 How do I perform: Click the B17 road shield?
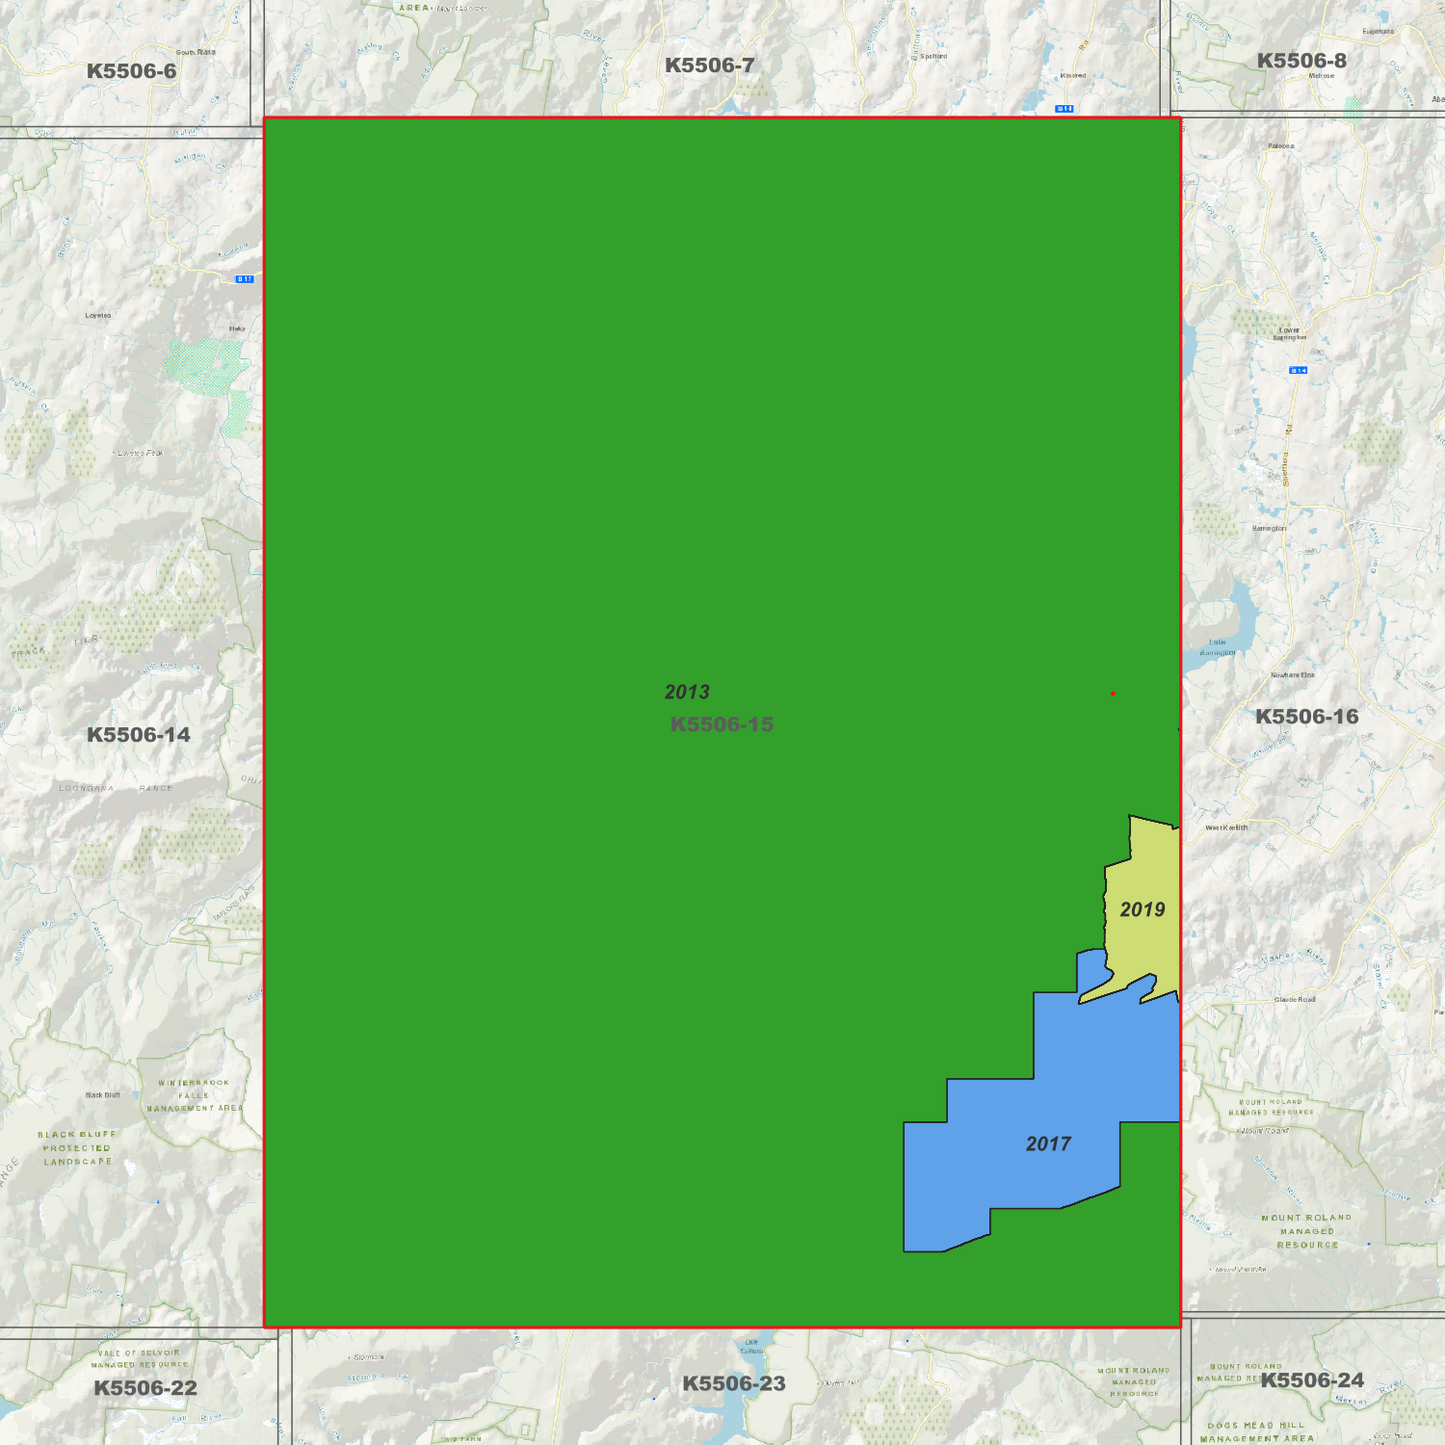pos(245,279)
